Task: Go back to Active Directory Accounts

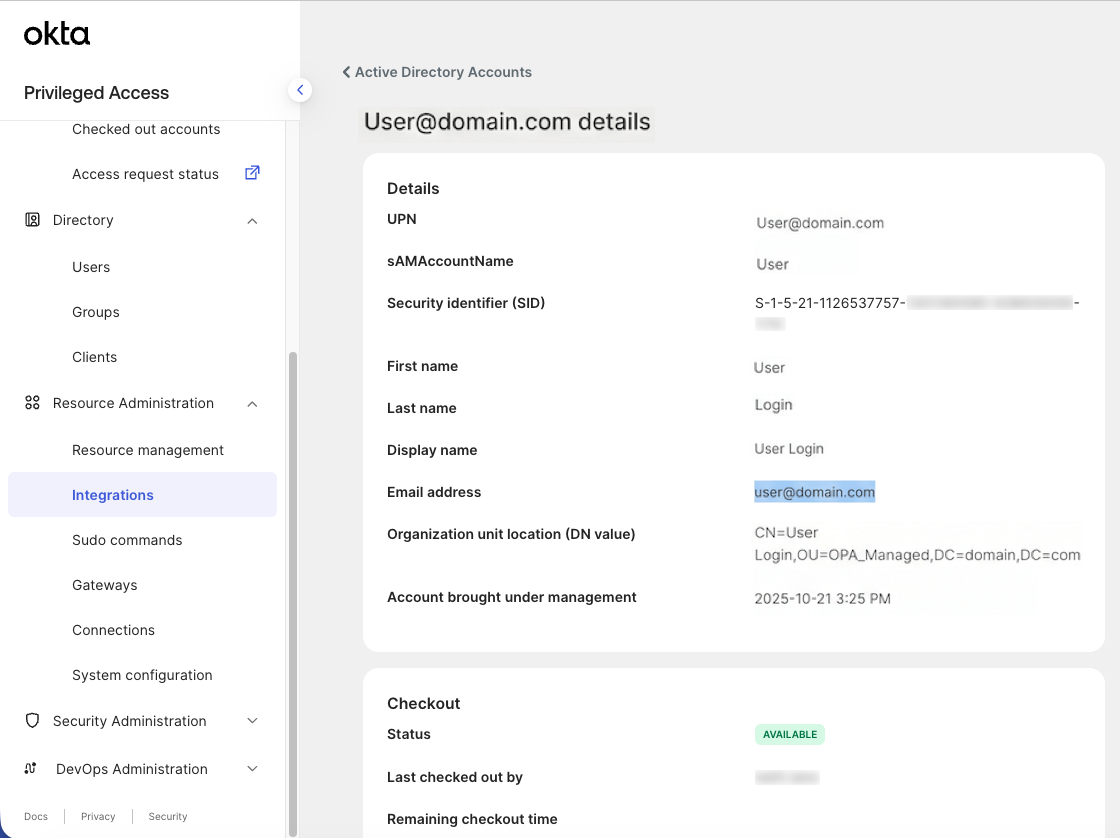Action: [x=443, y=72]
